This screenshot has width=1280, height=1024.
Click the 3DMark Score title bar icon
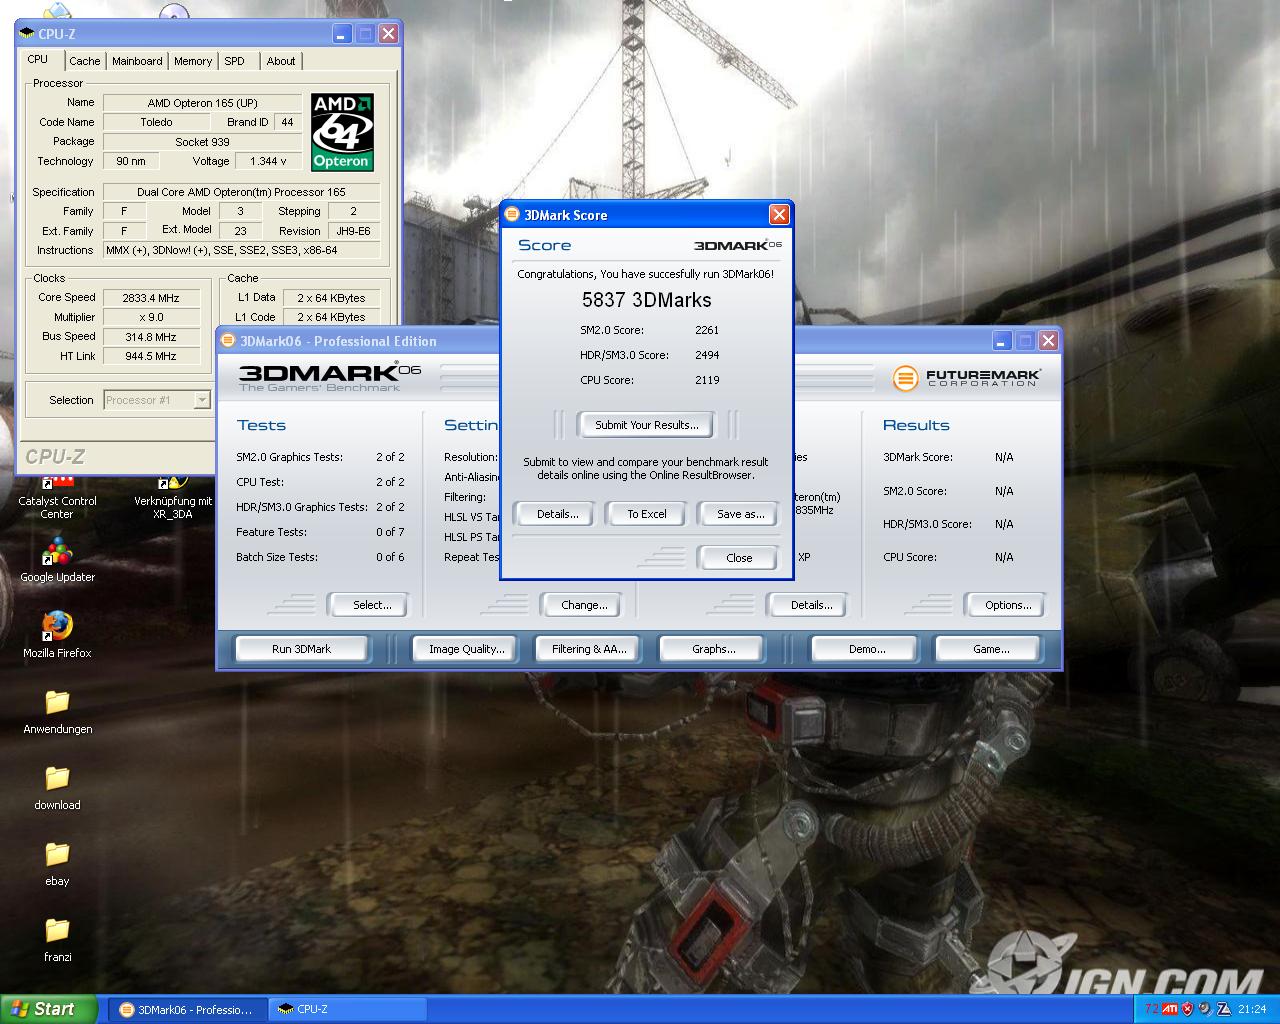(513, 214)
